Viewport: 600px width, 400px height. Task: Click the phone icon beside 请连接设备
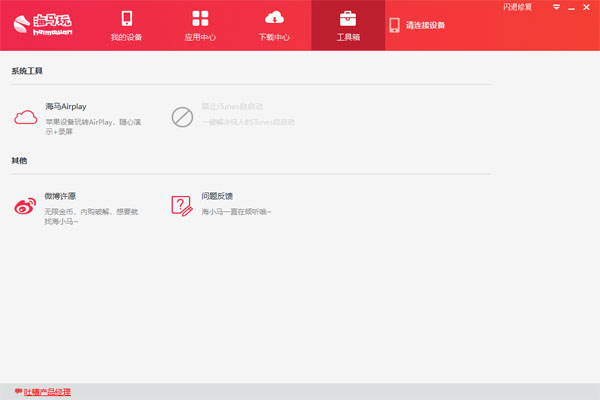coord(394,25)
